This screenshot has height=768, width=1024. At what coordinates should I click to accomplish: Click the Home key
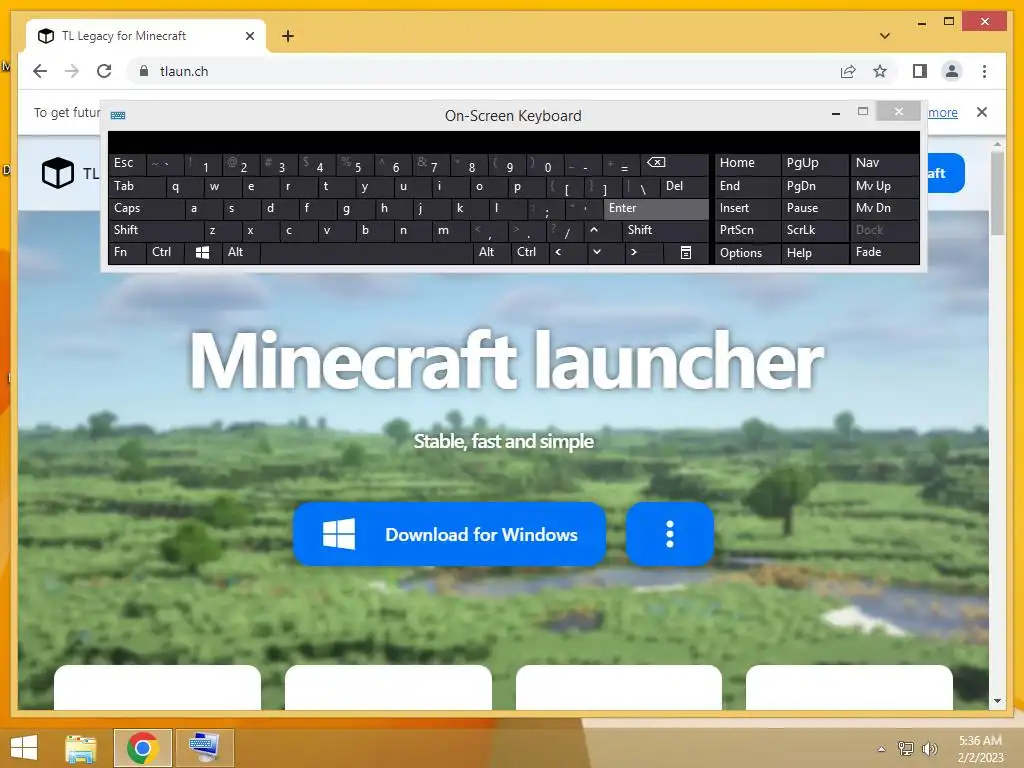tap(747, 163)
